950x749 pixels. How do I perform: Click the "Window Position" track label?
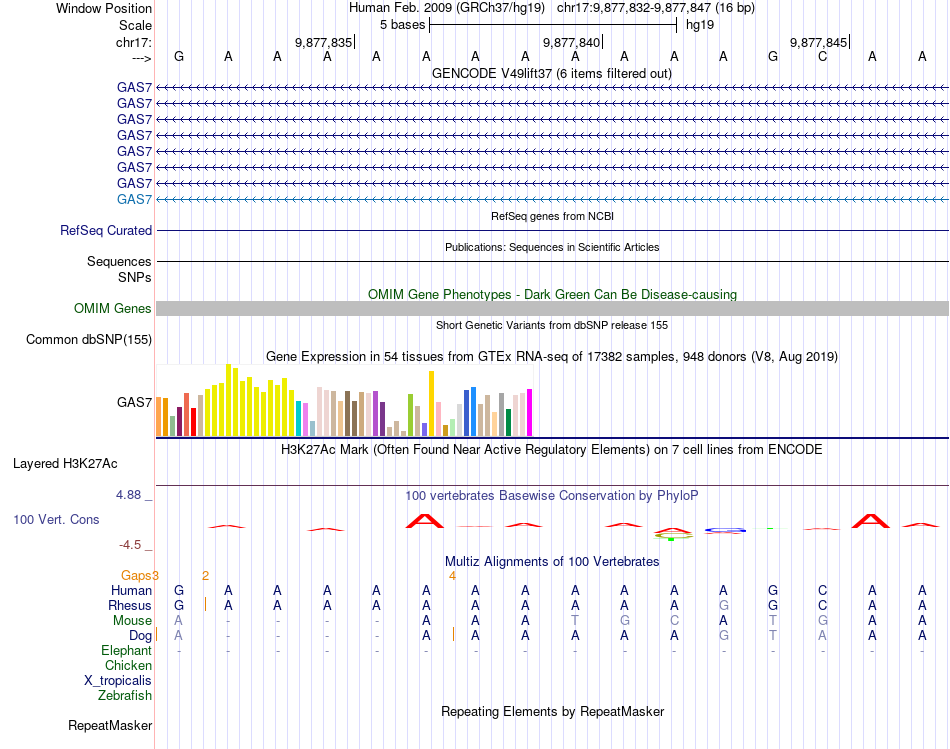[104, 8]
